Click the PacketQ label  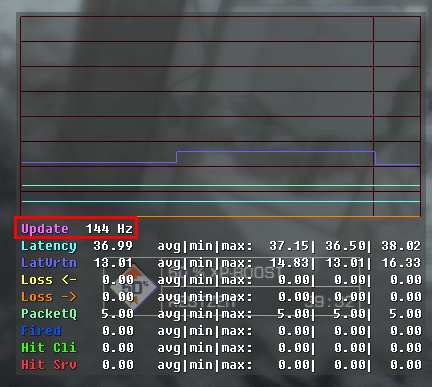pos(49,314)
